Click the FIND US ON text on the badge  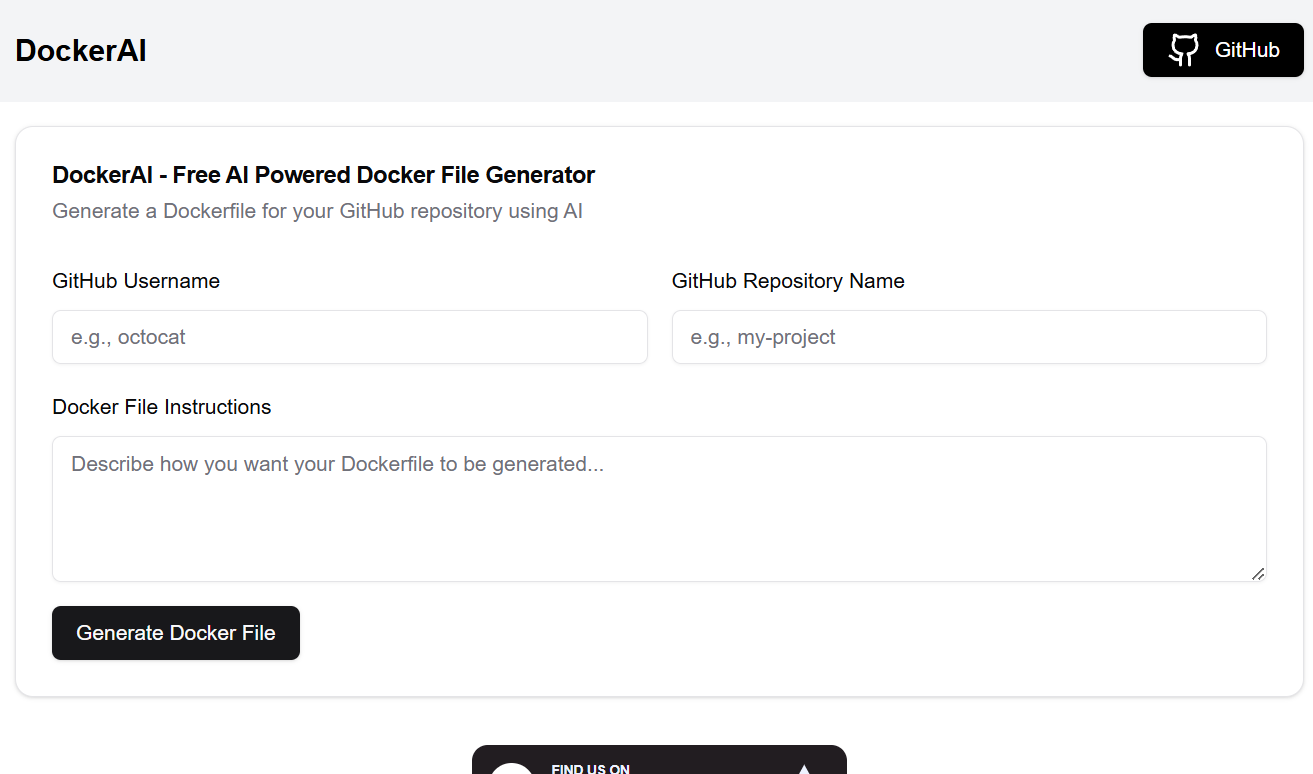tap(590, 770)
